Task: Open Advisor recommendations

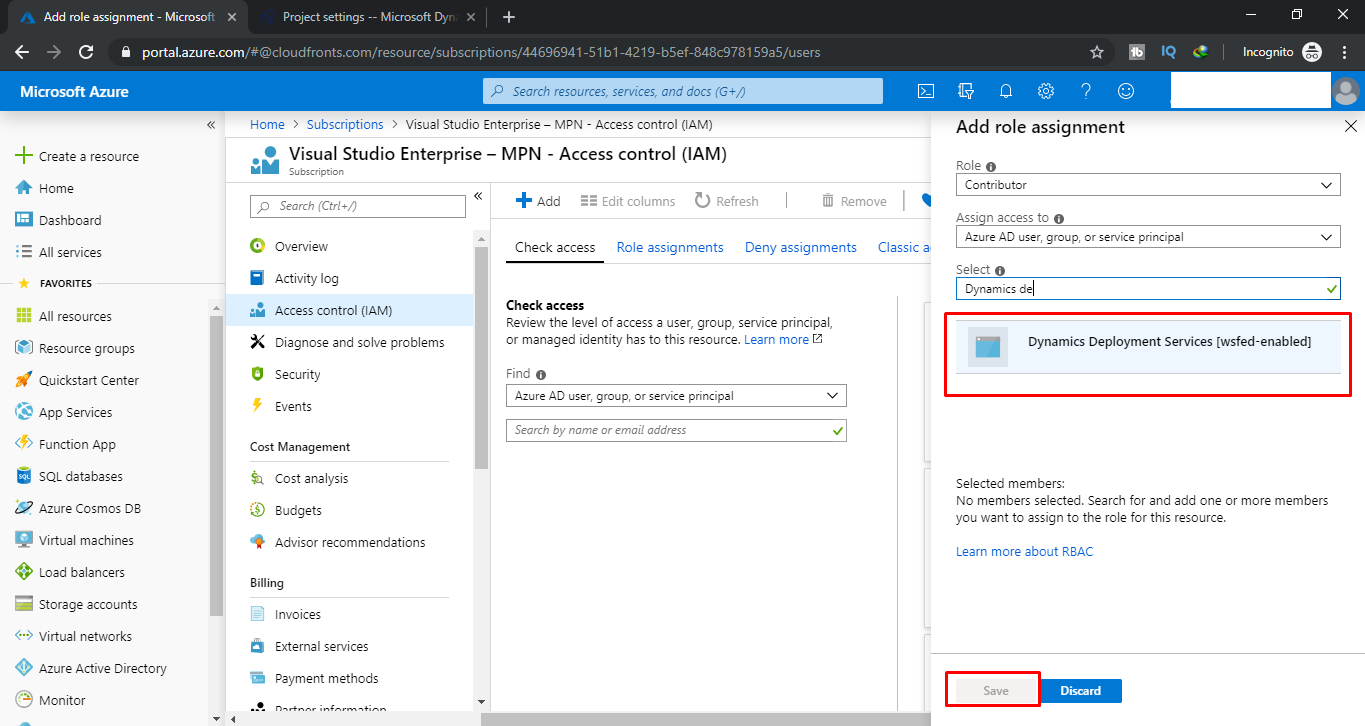Action: [349, 542]
